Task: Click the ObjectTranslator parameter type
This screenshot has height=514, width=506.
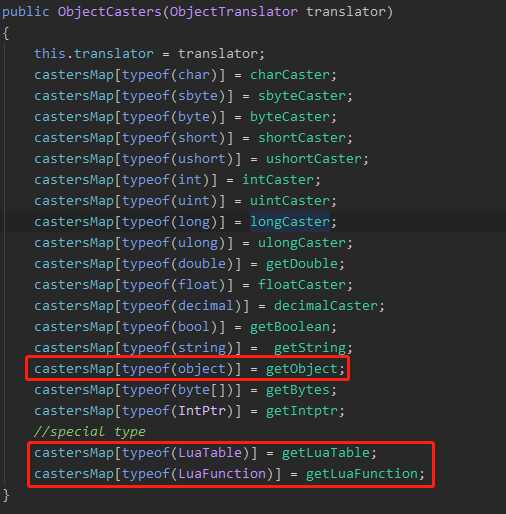Action: click(234, 12)
